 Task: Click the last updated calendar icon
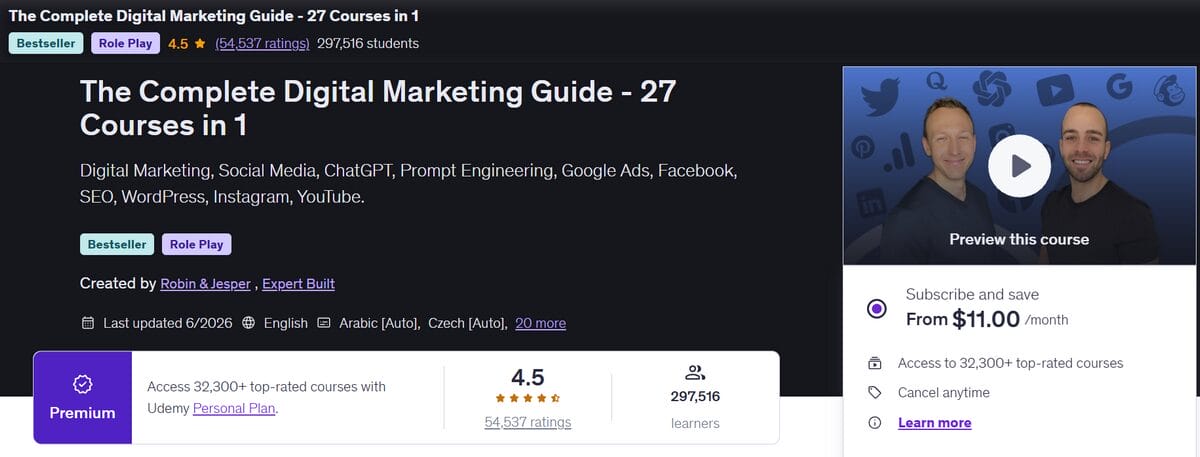pos(87,323)
